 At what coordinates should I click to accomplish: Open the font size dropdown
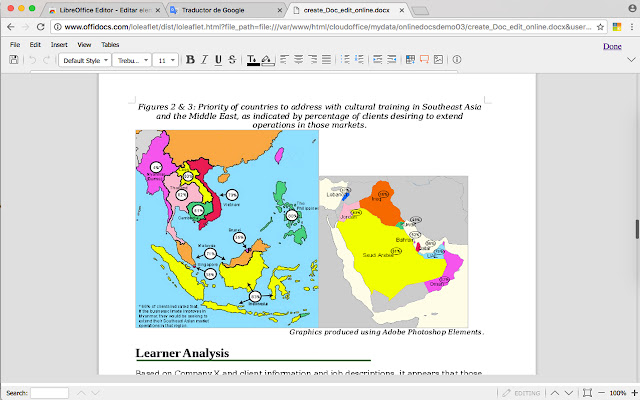coord(165,61)
